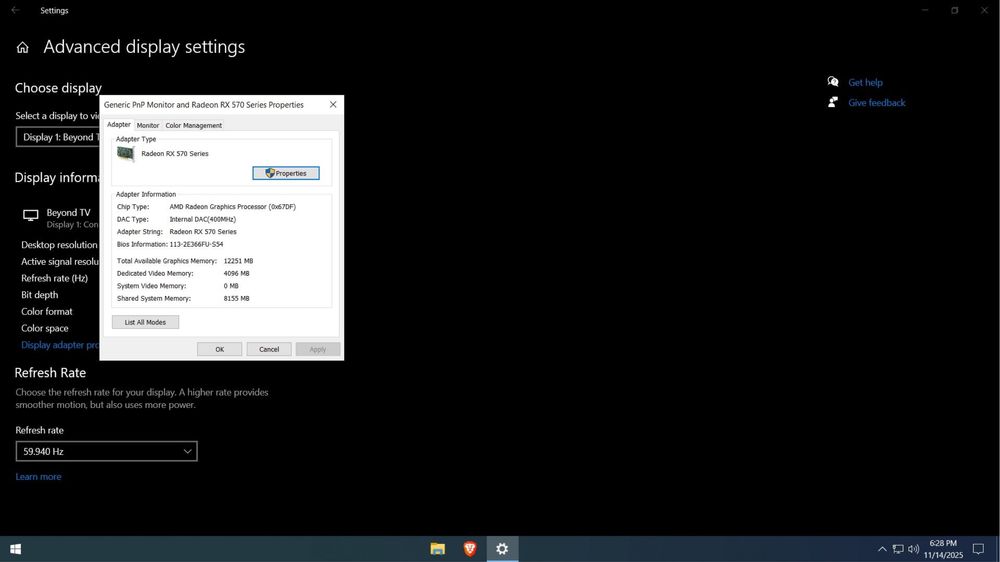Image resolution: width=1000 pixels, height=562 pixels.
Task: Switch to the Color Management tab
Action: coord(194,126)
